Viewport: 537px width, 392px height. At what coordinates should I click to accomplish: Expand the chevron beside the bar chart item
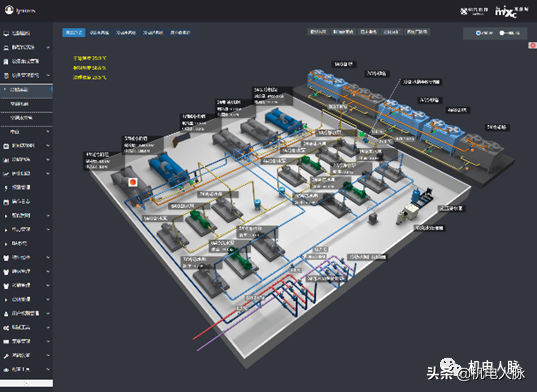(x=48, y=160)
